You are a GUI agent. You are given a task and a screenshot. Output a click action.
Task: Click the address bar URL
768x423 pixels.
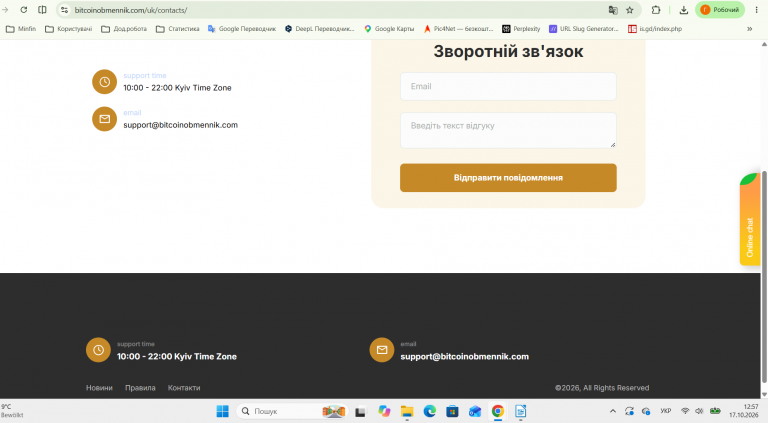coord(131,10)
